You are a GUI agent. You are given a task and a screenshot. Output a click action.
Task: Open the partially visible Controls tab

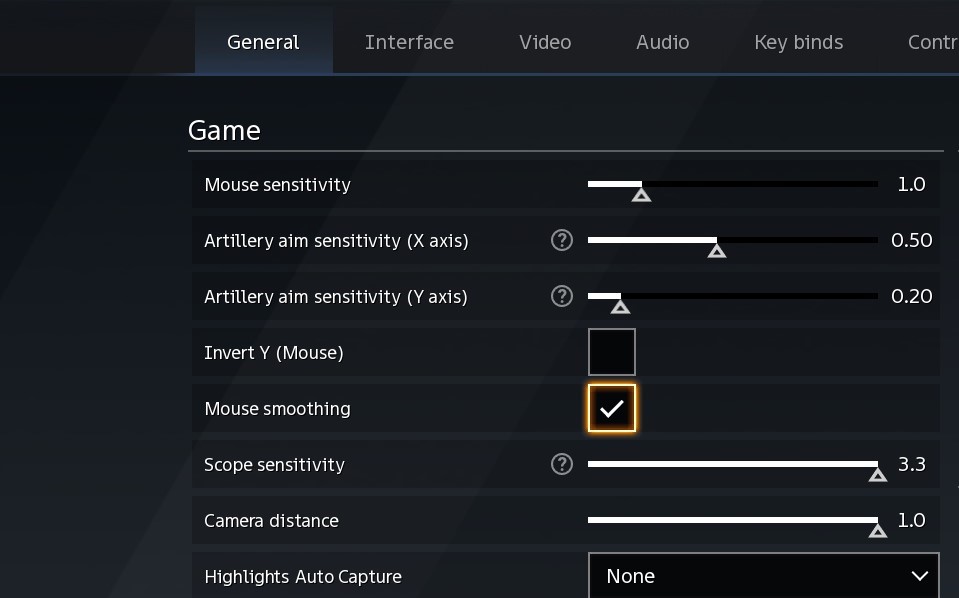click(x=933, y=42)
